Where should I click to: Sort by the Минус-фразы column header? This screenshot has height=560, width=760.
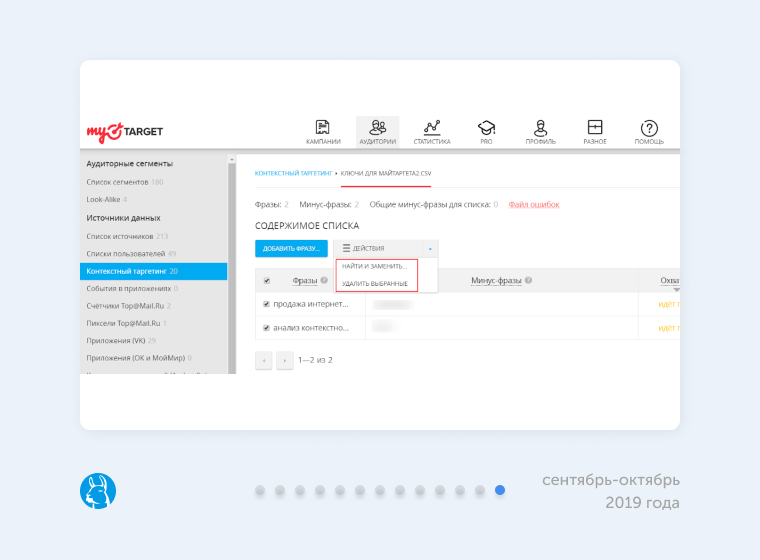click(496, 280)
